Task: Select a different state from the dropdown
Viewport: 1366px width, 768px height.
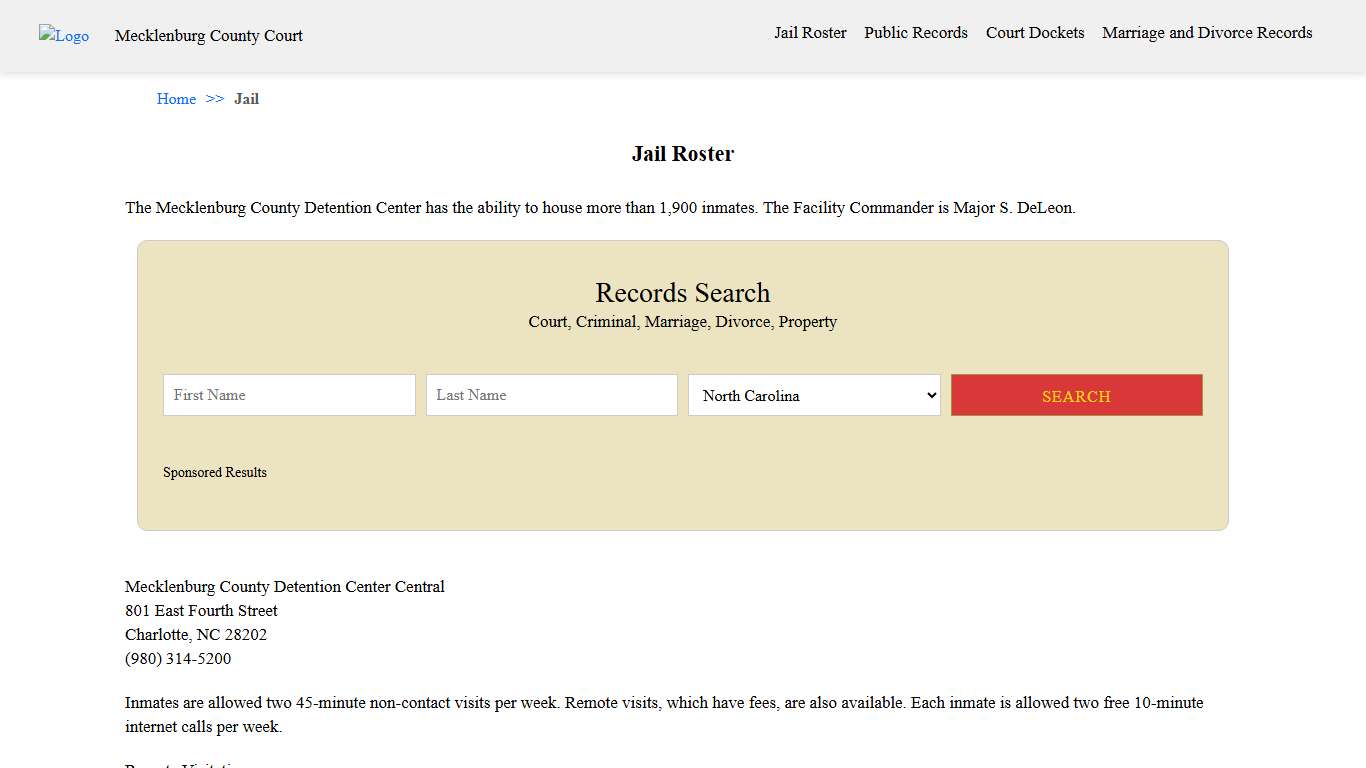Action: (x=813, y=395)
